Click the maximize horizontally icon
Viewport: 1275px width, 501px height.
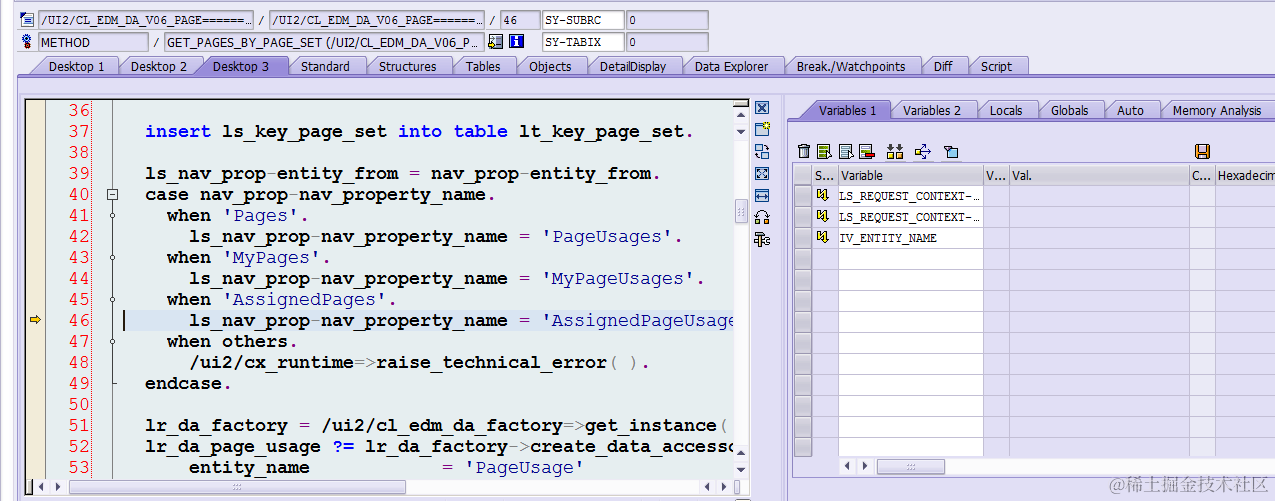click(762, 195)
